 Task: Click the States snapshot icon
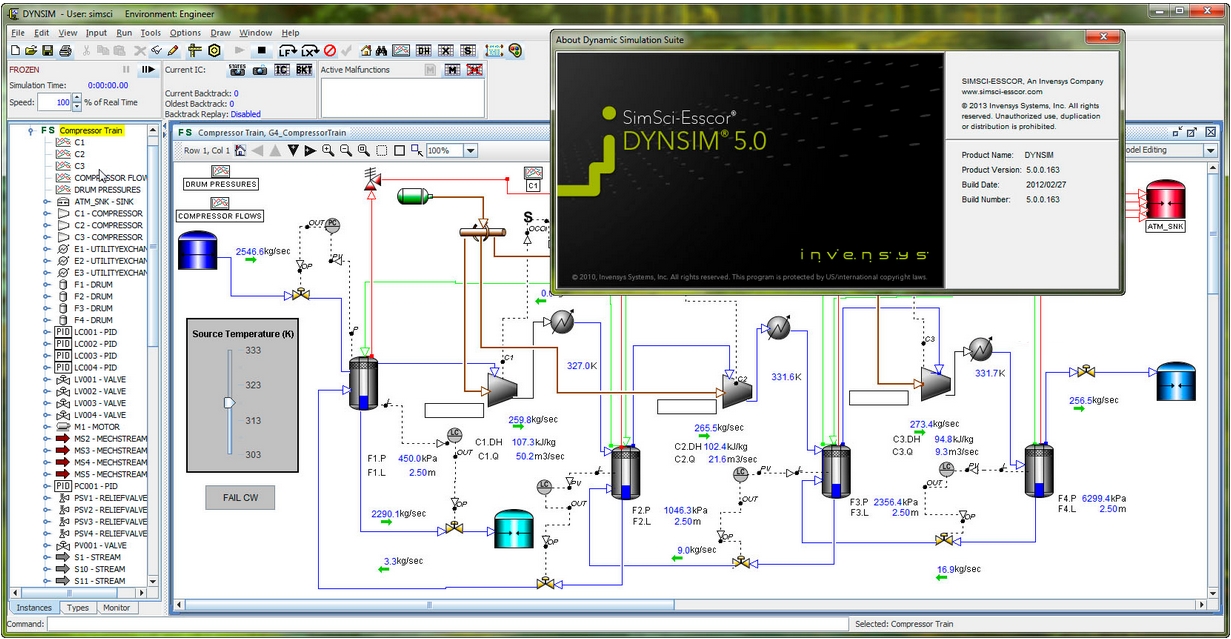coord(238,69)
